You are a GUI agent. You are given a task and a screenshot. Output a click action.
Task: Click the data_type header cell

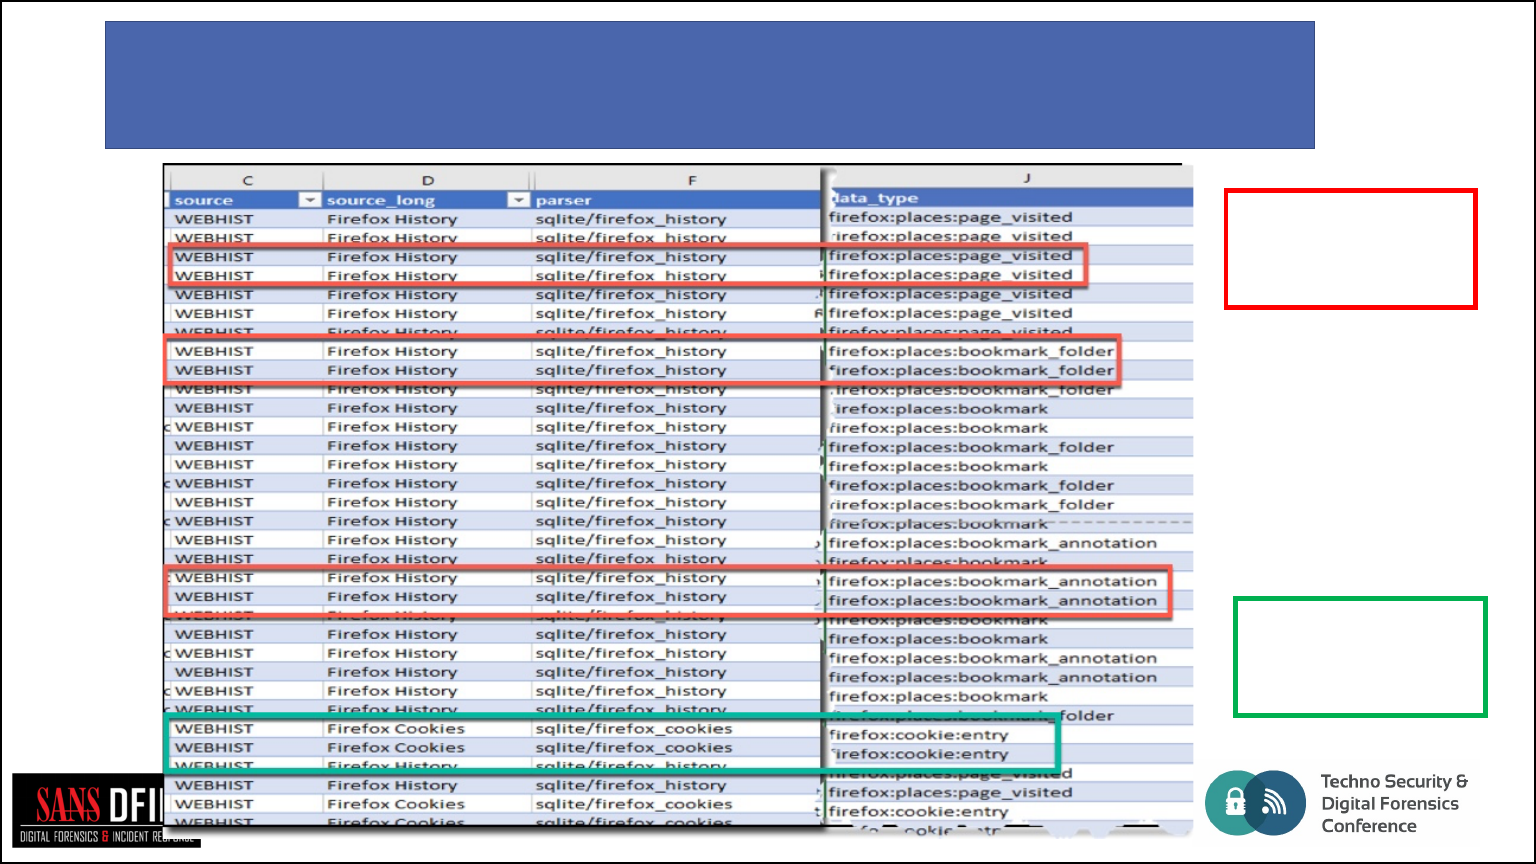[x=1011, y=198]
